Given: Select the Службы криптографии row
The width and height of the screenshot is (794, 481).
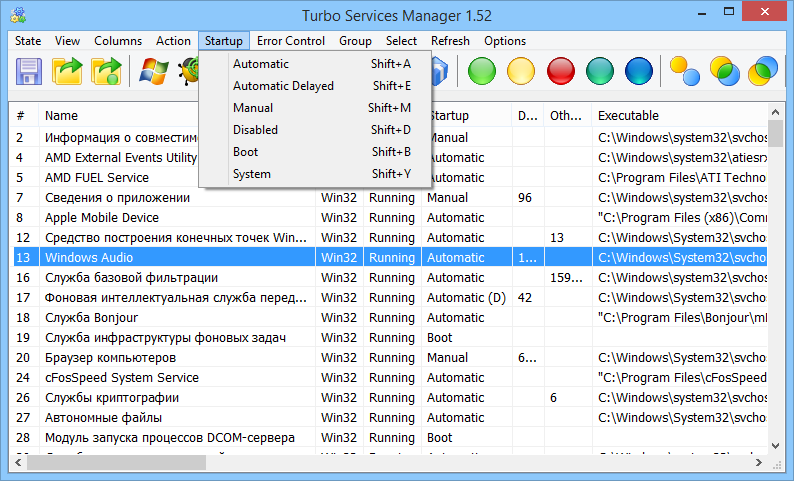Looking at the screenshot, I should tap(389, 397).
